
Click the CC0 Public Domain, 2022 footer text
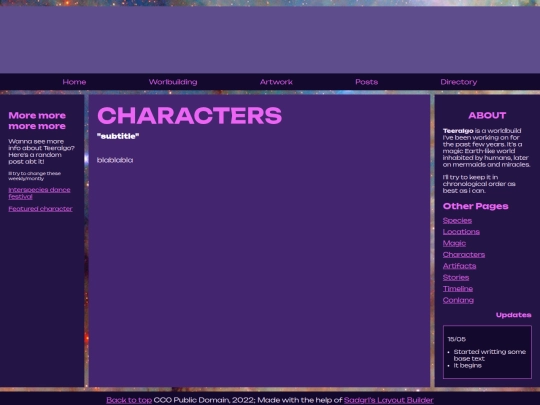coord(204,400)
